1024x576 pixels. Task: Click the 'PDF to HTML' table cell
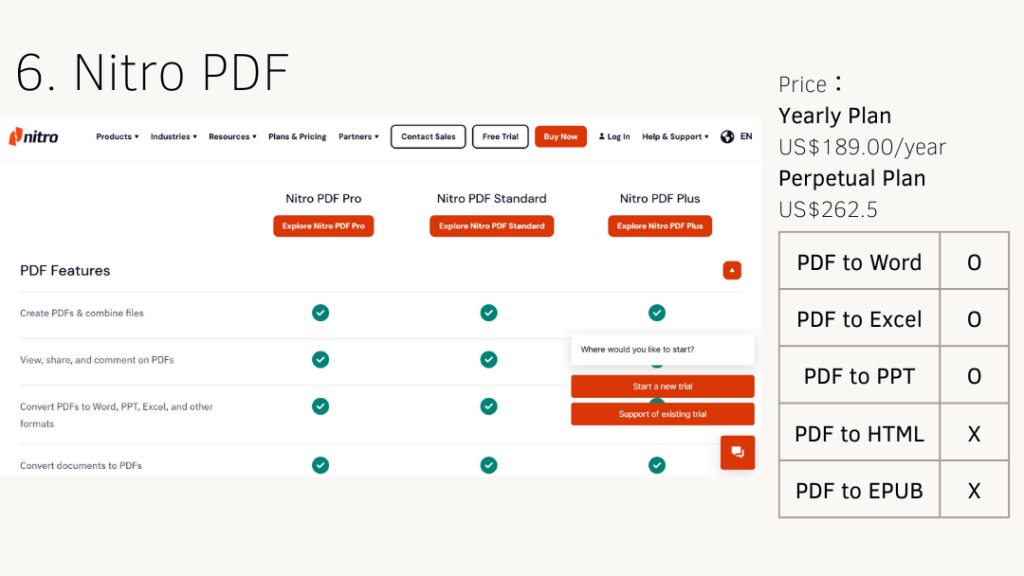tap(859, 432)
